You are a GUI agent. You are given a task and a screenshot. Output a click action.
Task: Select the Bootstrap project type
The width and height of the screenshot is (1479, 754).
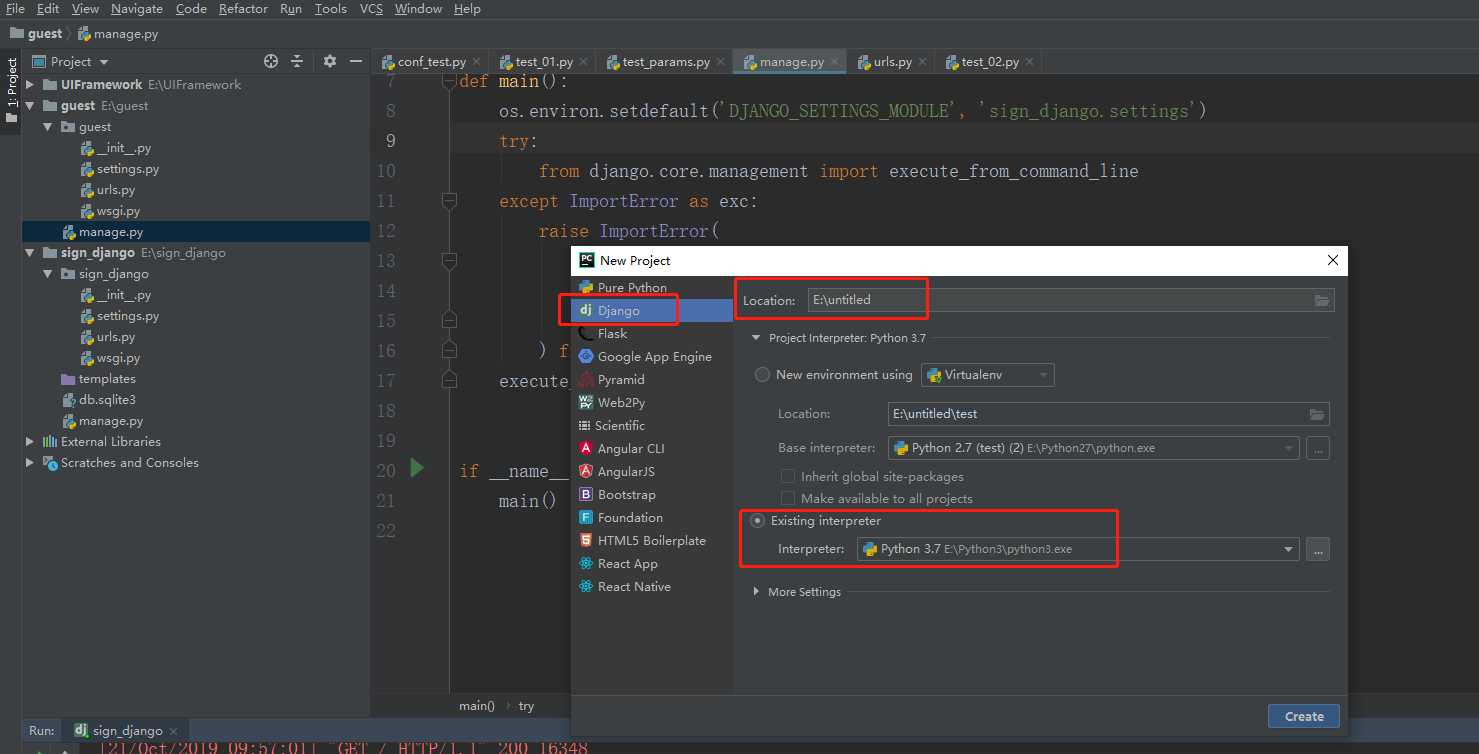(626, 495)
